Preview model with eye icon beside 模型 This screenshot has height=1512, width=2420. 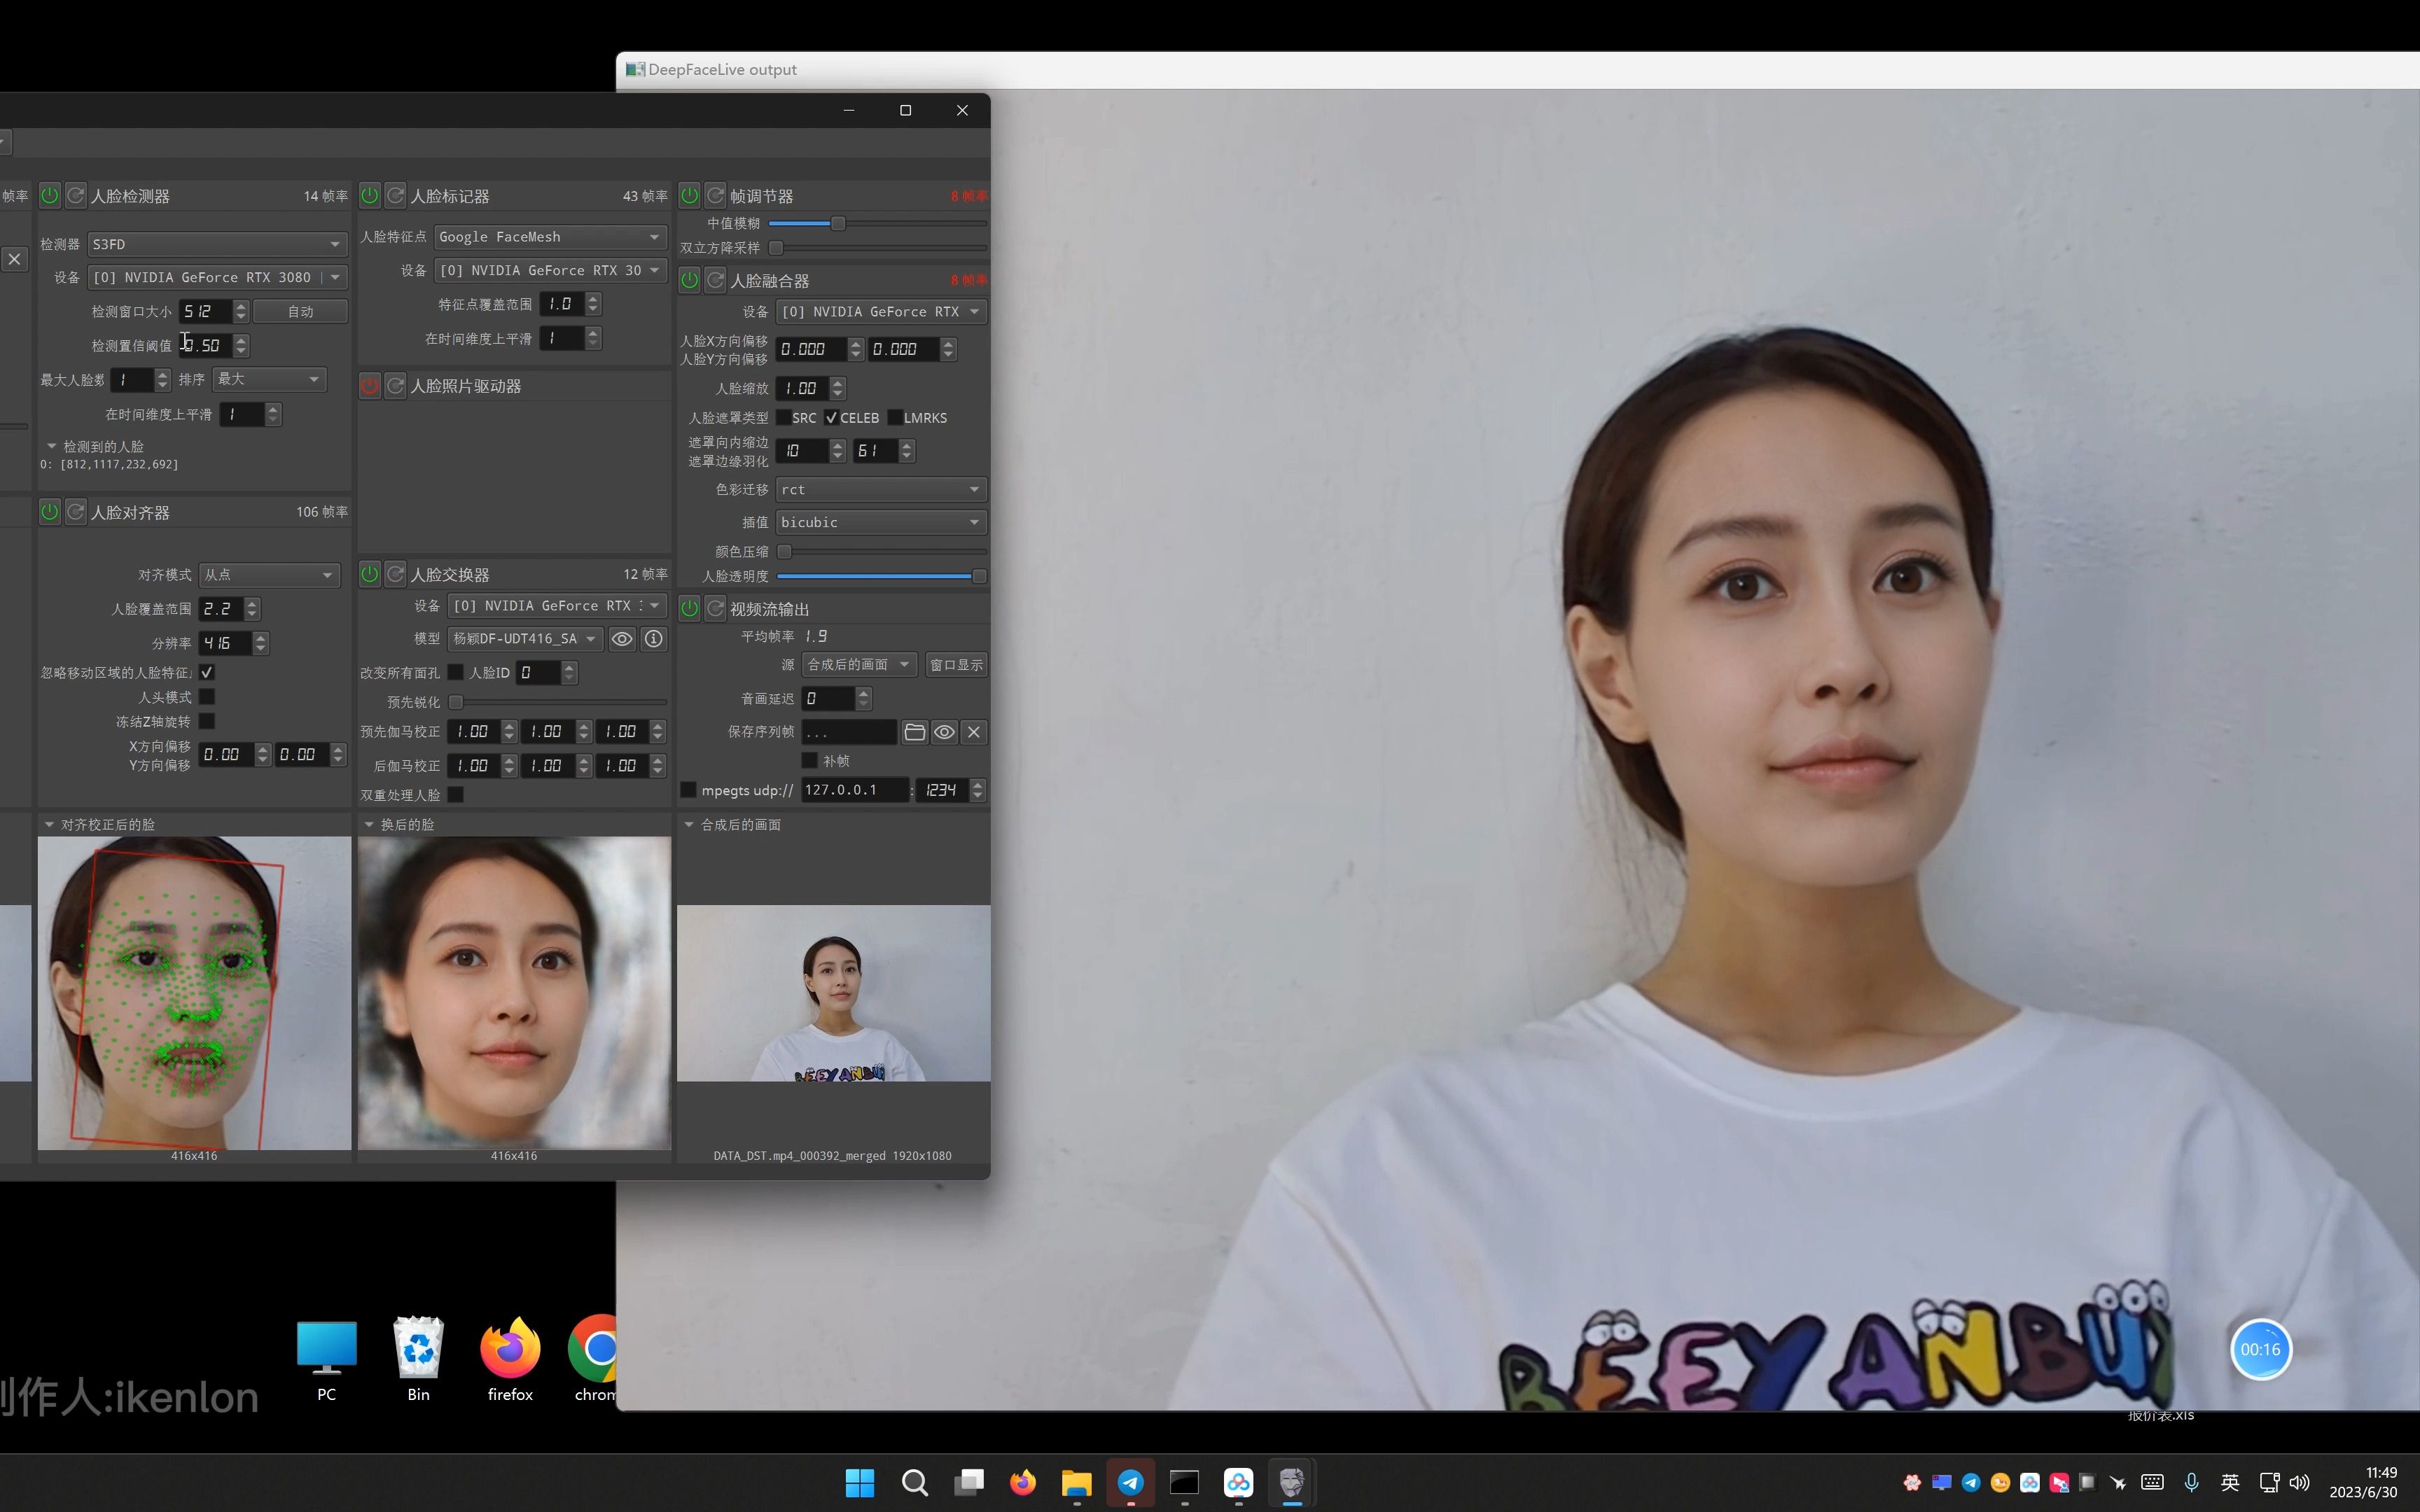622,639
